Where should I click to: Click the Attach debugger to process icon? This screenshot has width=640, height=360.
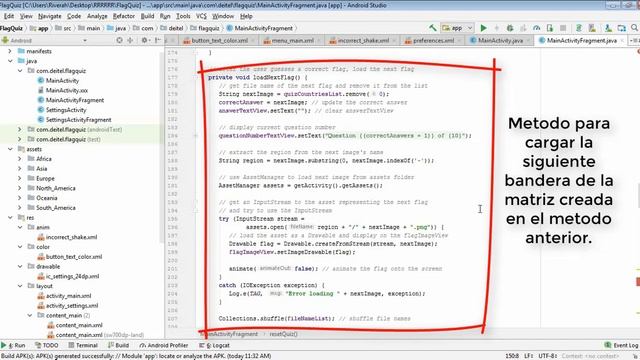[x=550, y=28]
